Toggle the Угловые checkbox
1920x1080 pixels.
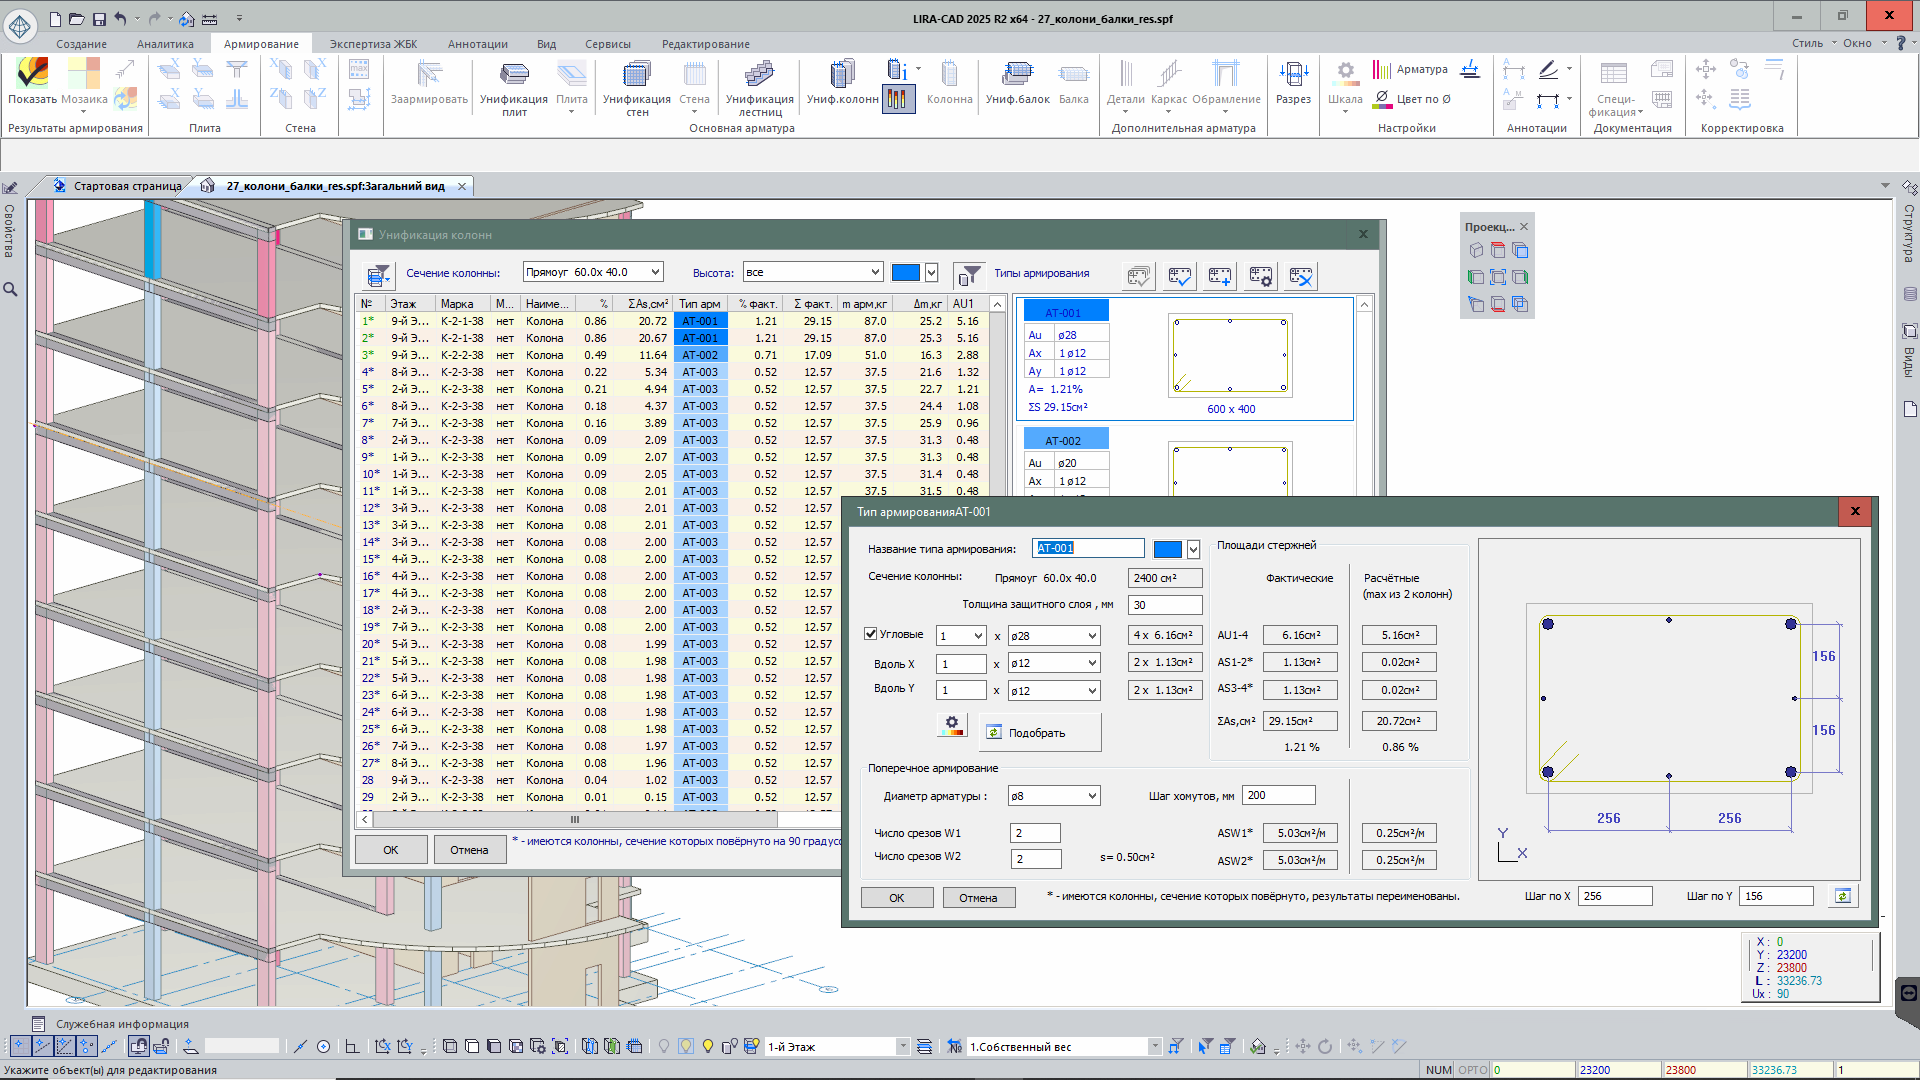coord(871,634)
